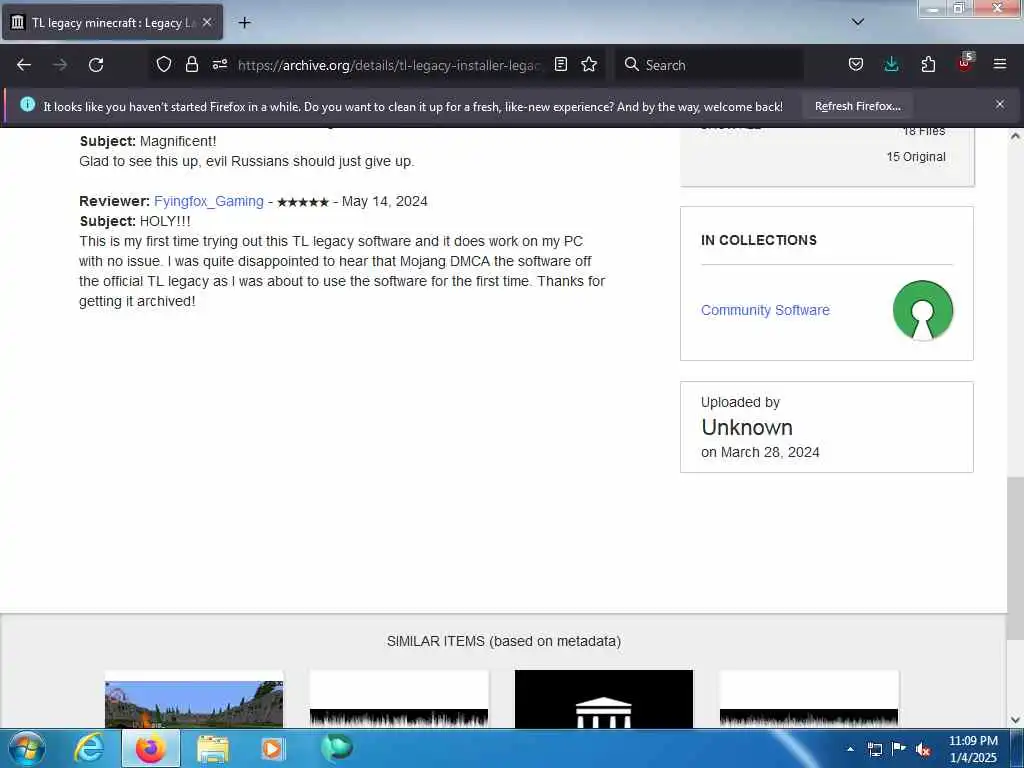Image resolution: width=1024 pixels, height=768 pixels.
Task: Open the Action Center flag icon
Action: [x=899, y=749]
